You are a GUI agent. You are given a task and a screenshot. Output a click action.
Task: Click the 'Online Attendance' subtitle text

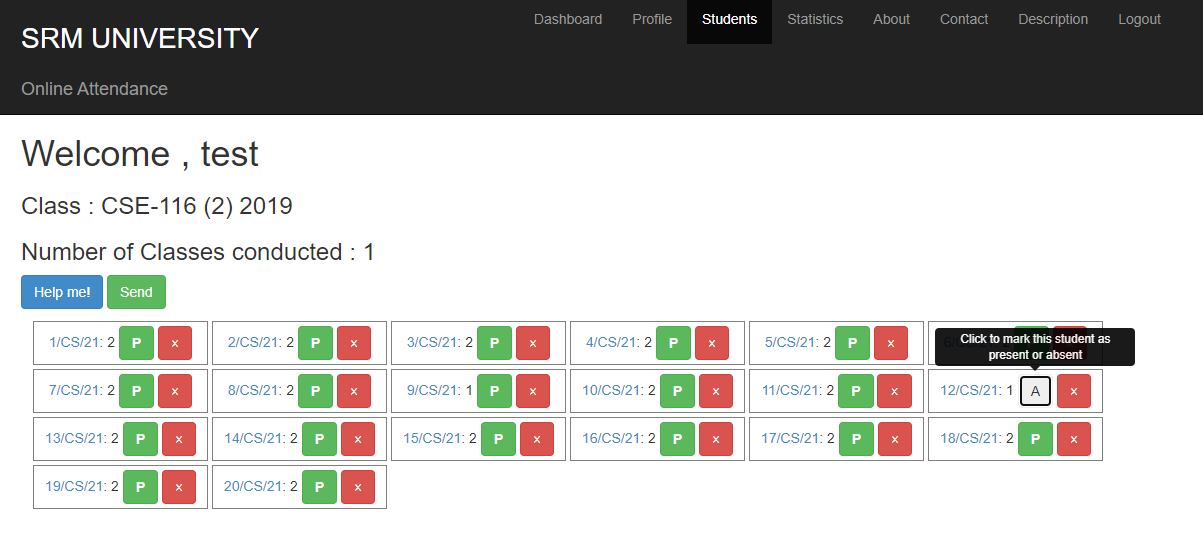(x=95, y=89)
